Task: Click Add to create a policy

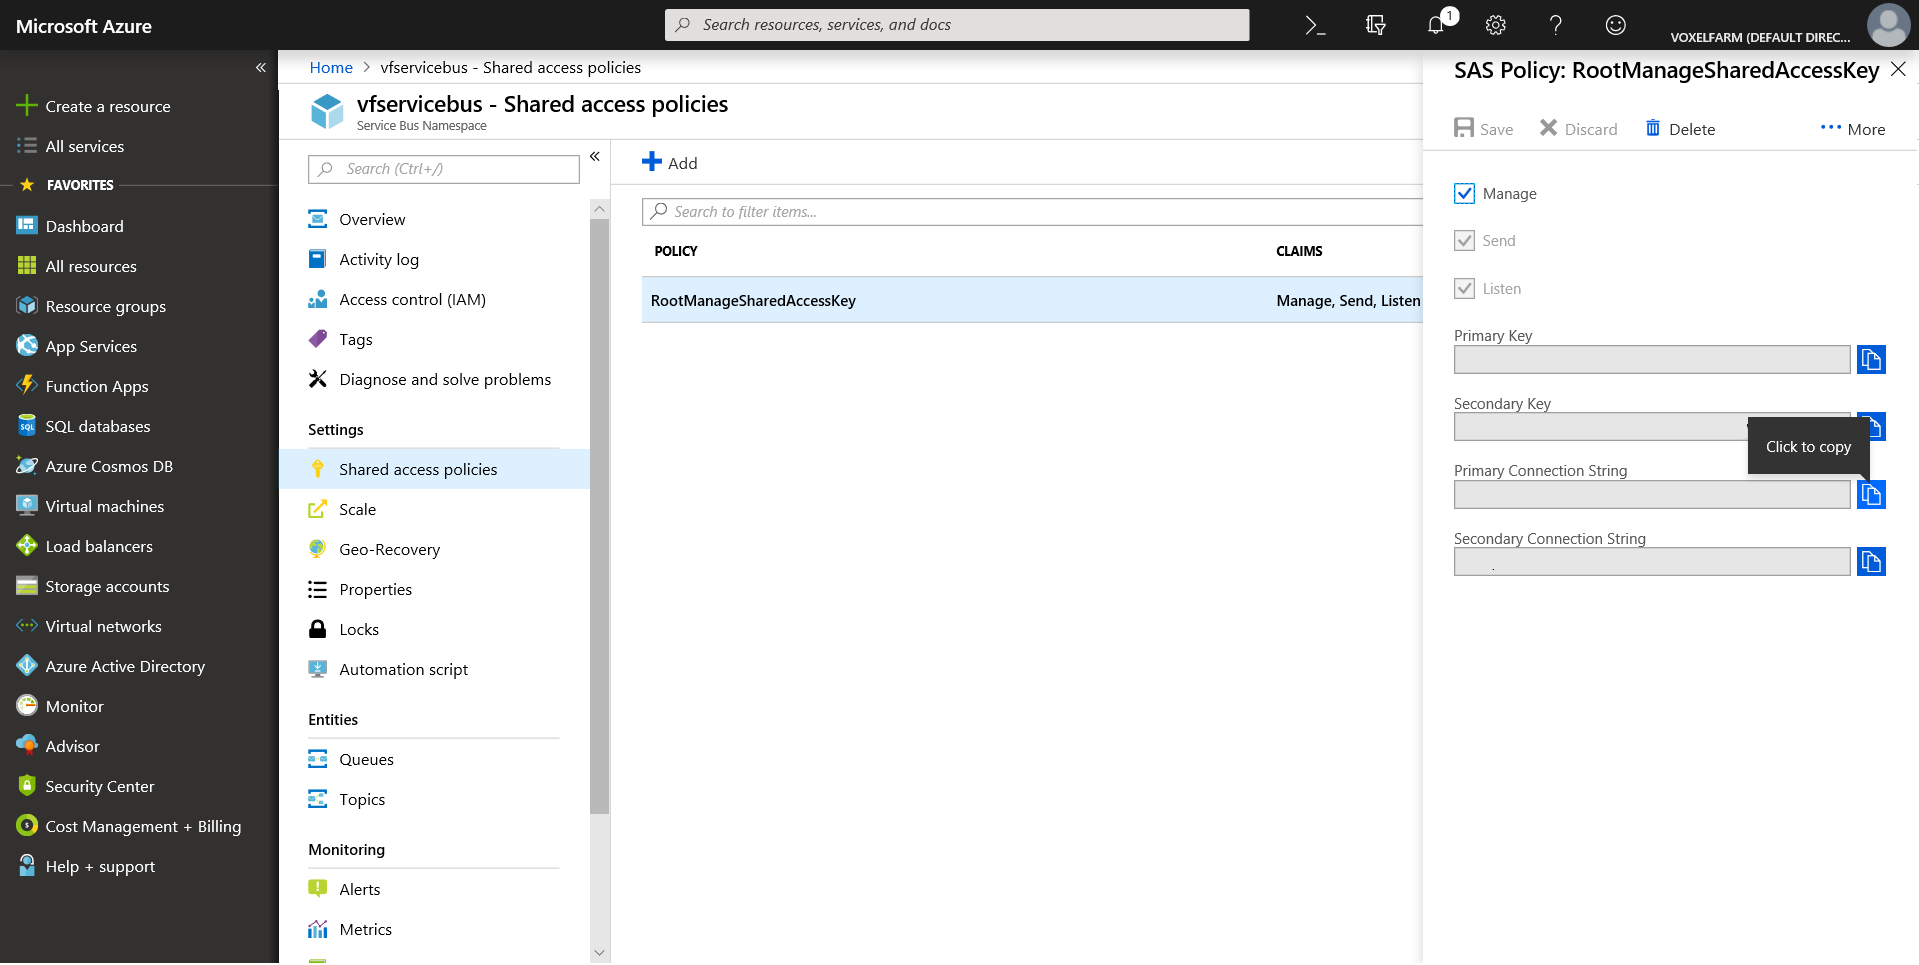Action: pyautogui.click(x=669, y=163)
